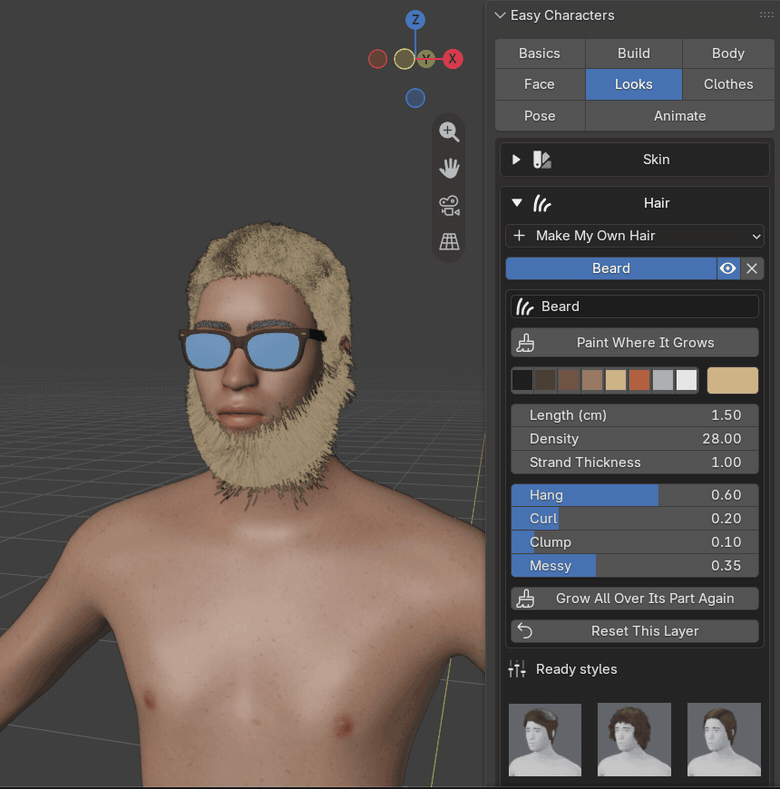This screenshot has height=789, width=780.
Task: Click the Length (cm) value field
Action: (635, 415)
